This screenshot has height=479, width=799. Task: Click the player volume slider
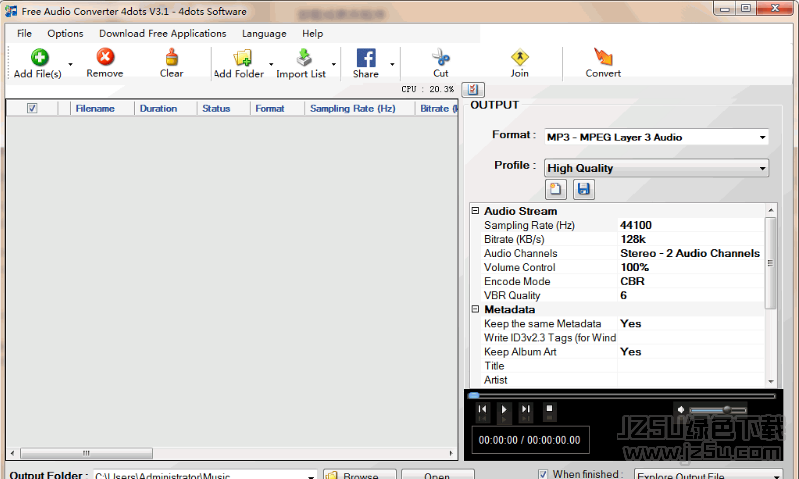point(718,410)
